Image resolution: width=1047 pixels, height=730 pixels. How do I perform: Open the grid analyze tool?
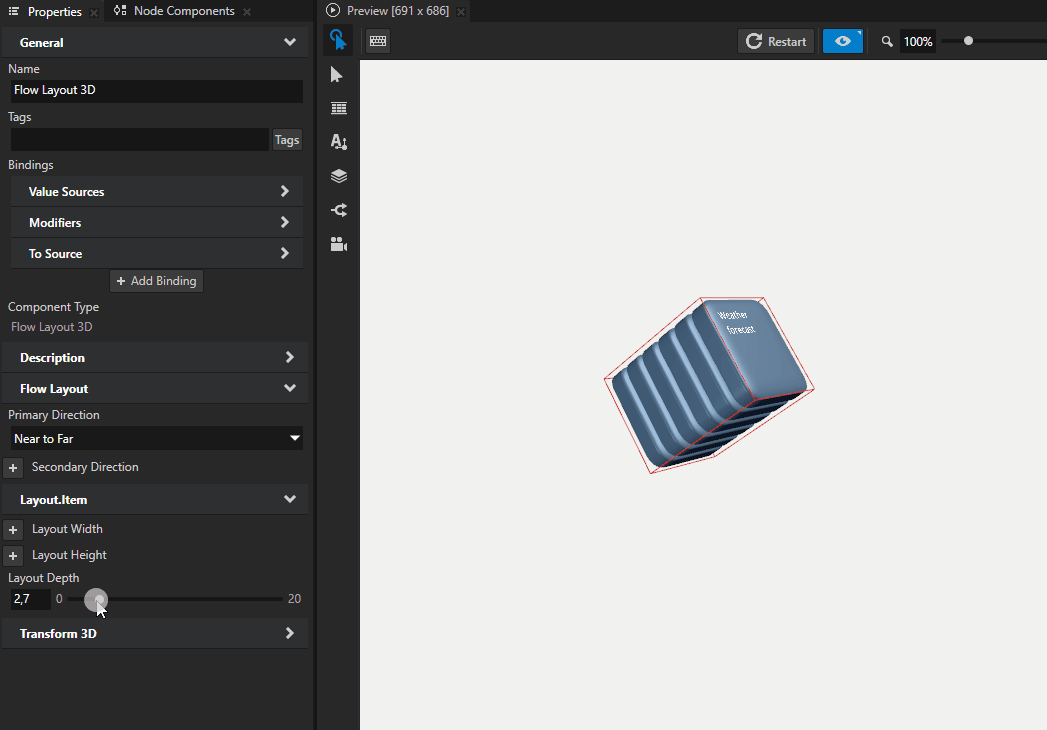click(x=337, y=108)
